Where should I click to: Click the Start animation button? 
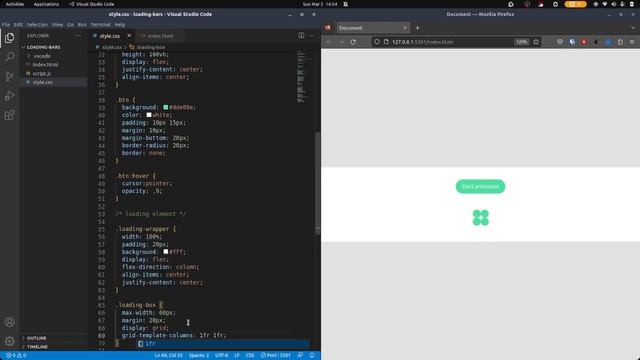pyautogui.click(x=480, y=187)
